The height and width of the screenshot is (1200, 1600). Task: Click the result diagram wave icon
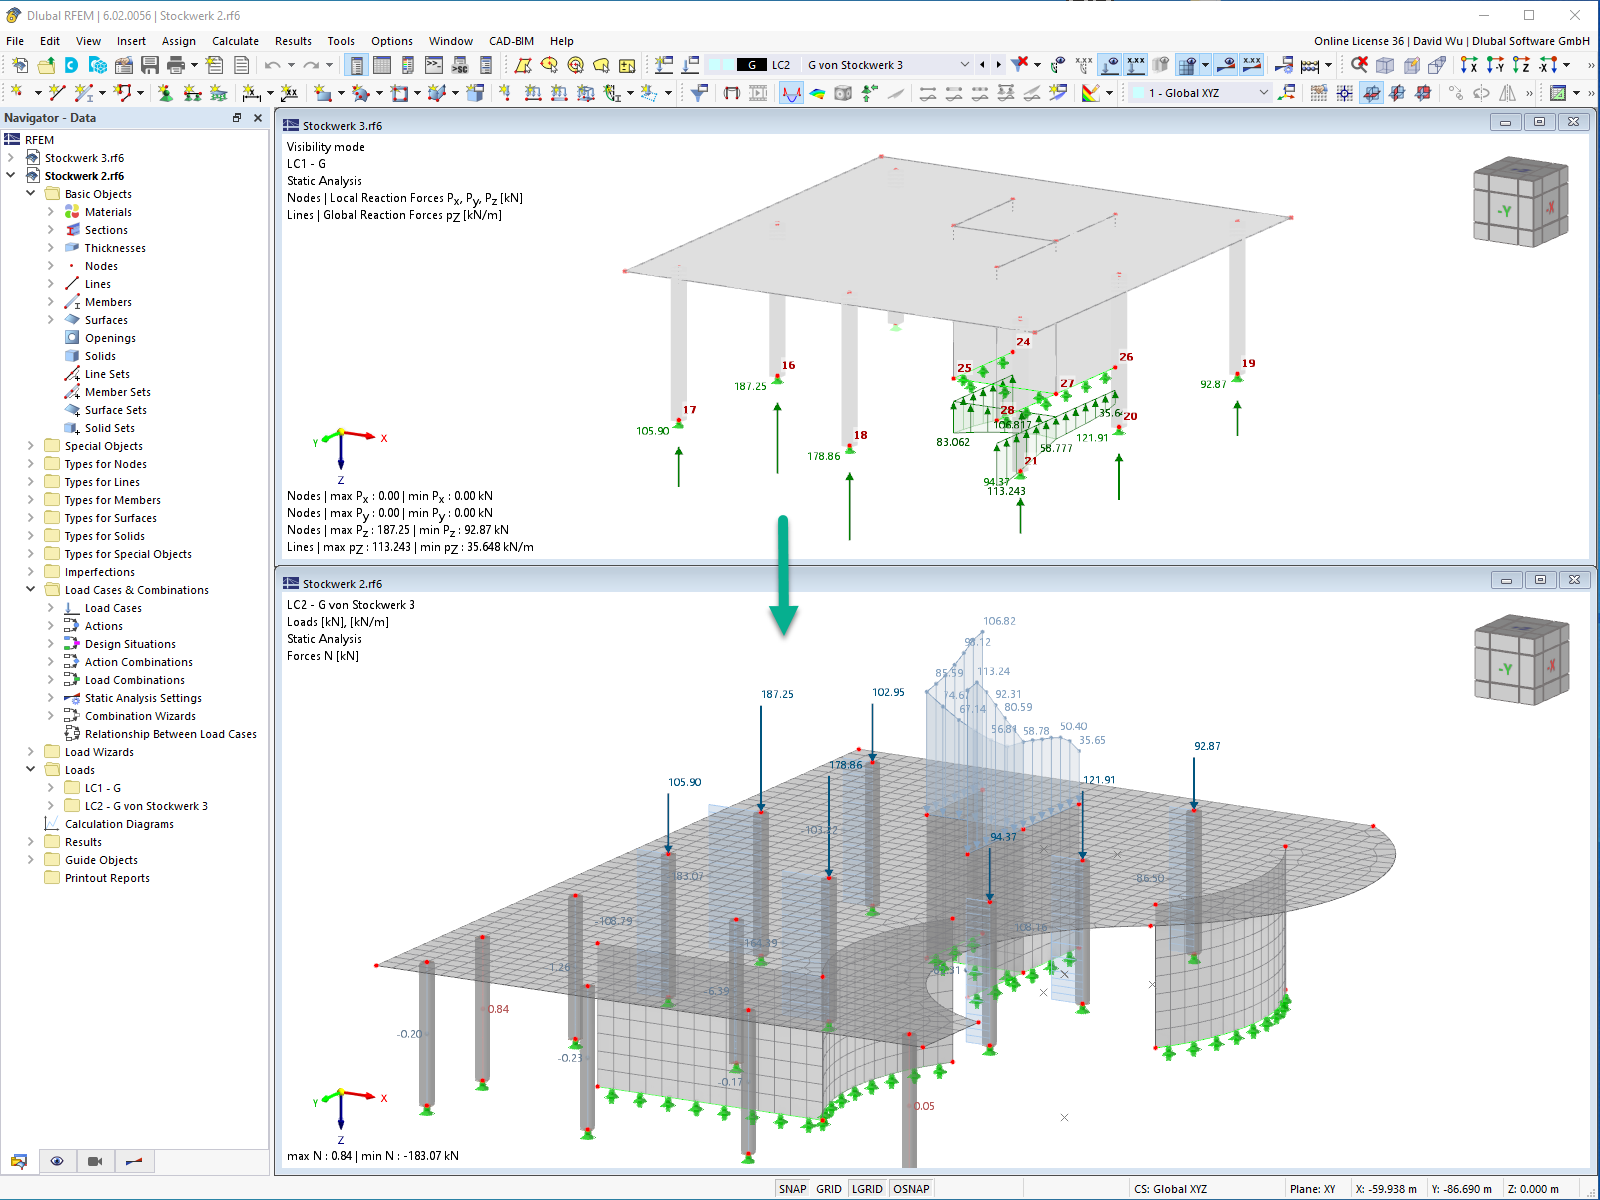point(792,92)
